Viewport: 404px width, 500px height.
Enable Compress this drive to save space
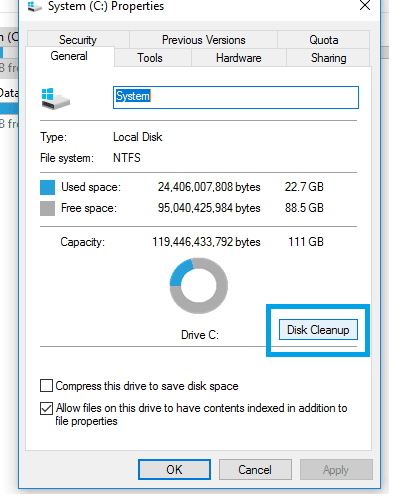[46, 385]
